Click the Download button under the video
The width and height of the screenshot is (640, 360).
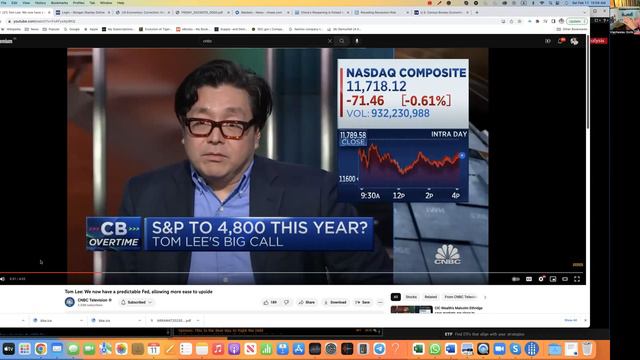(x=335, y=302)
